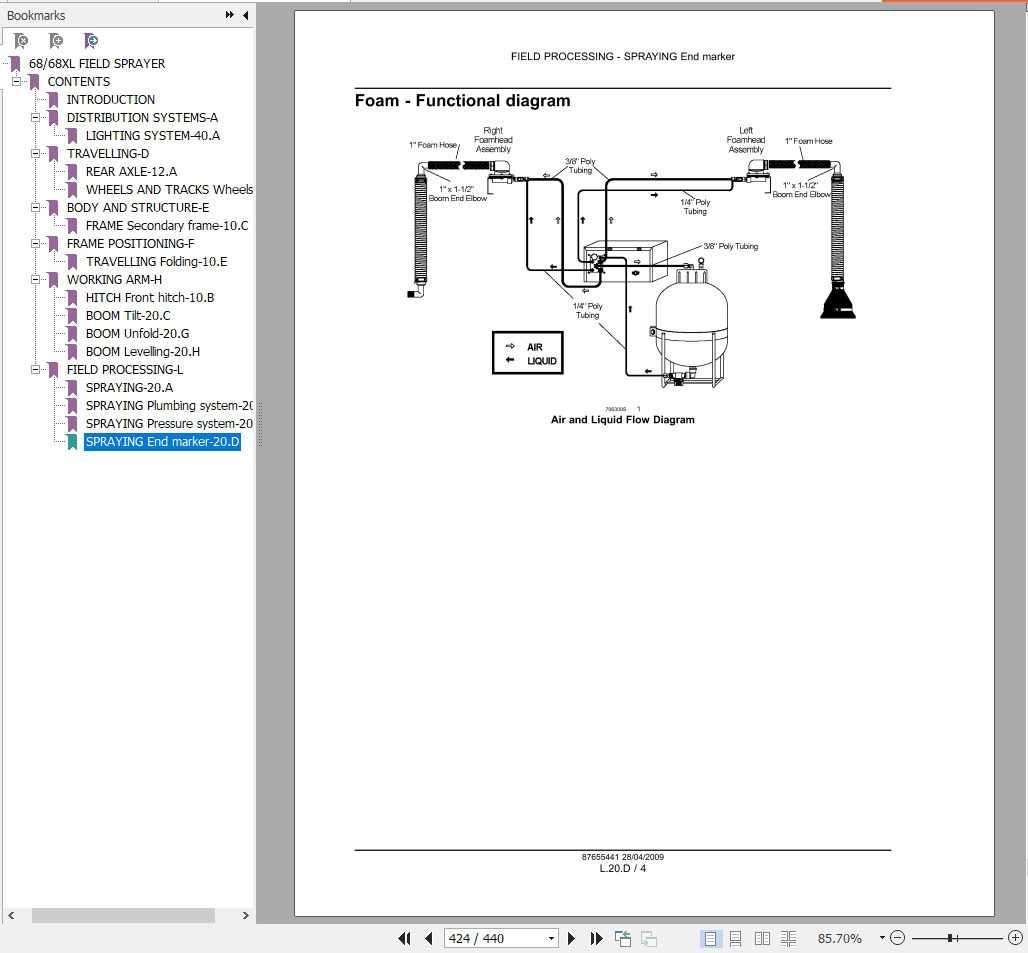Select the SPRAYING End marker-20.D bookmark

tap(162, 442)
